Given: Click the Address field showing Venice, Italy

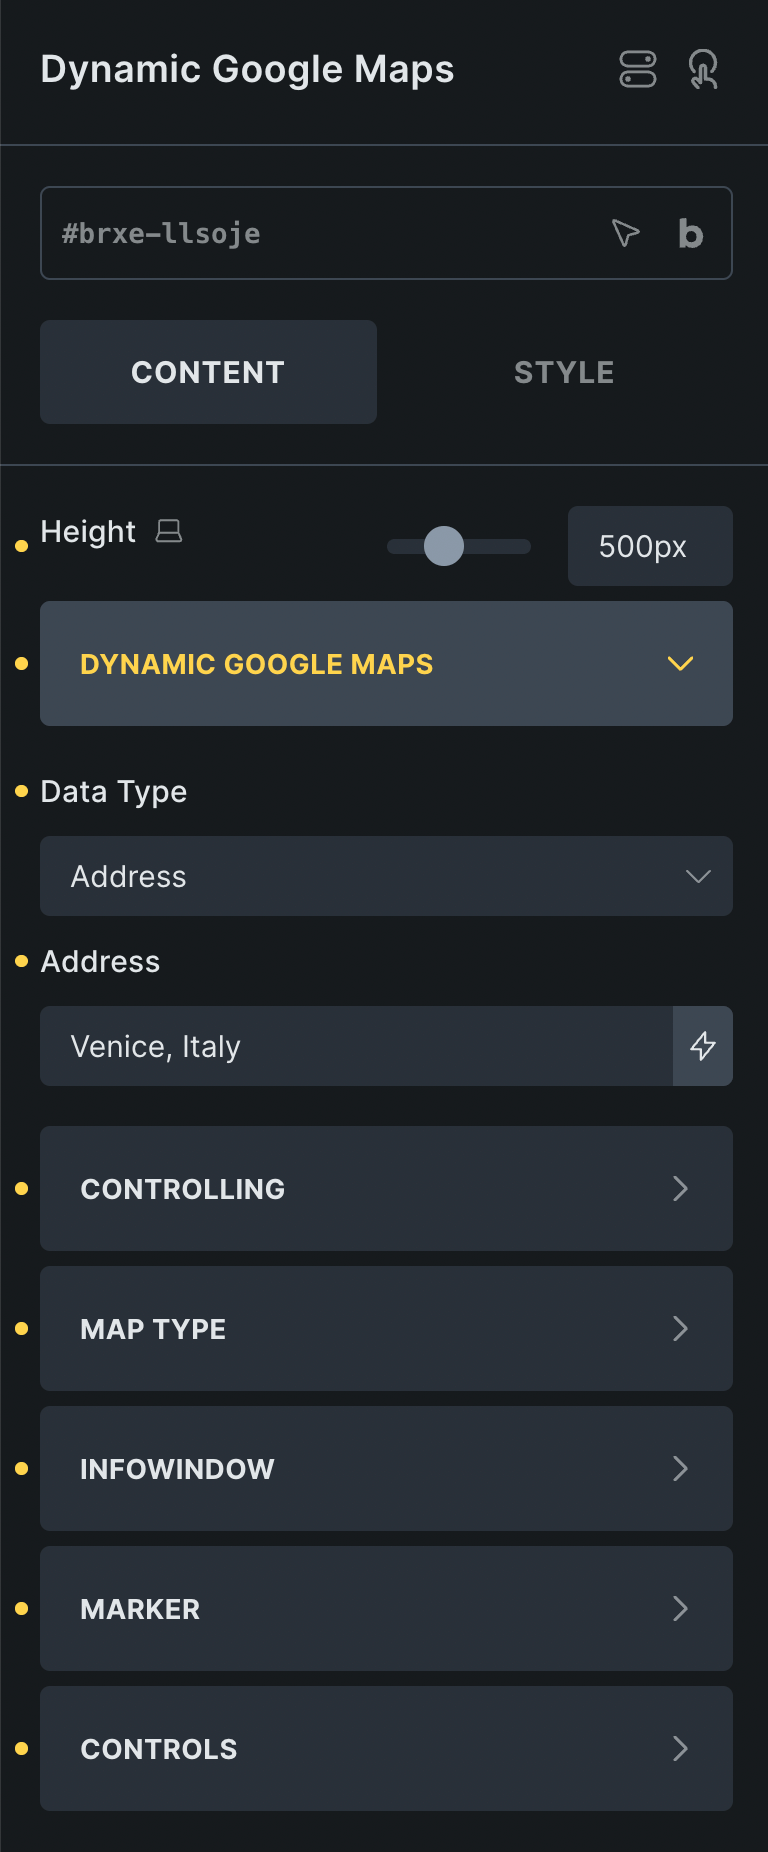Looking at the screenshot, I should (350, 1046).
